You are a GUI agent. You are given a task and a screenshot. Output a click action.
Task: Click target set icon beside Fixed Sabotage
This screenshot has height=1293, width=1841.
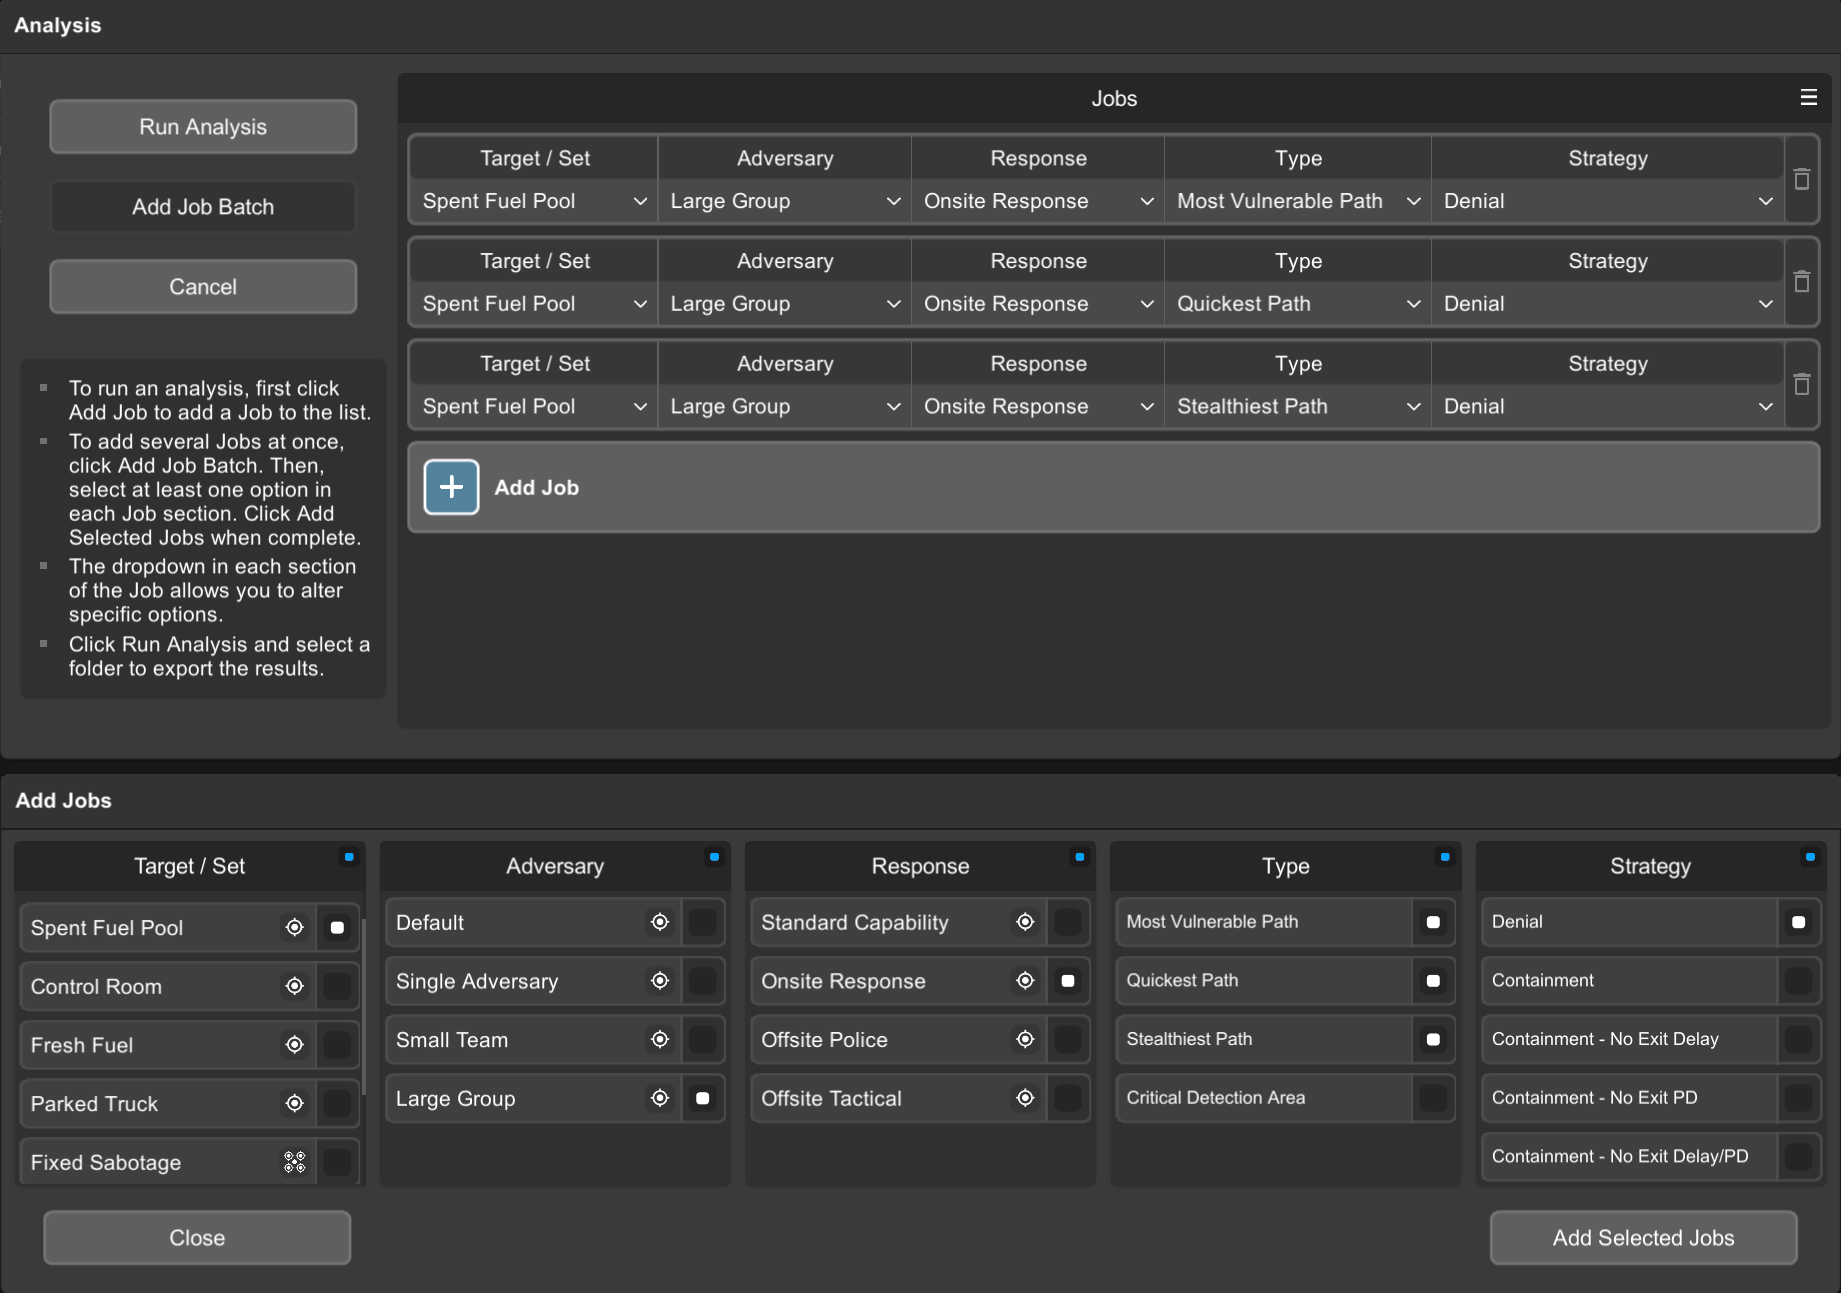pyautogui.click(x=294, y=1162)
